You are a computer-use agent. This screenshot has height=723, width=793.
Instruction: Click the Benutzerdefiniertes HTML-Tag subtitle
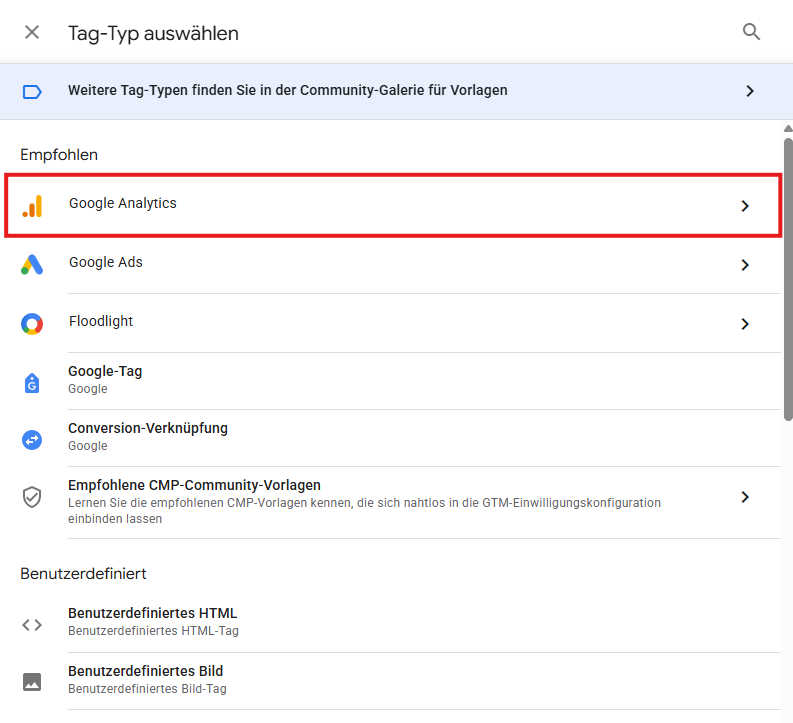[x=153, y=631]
